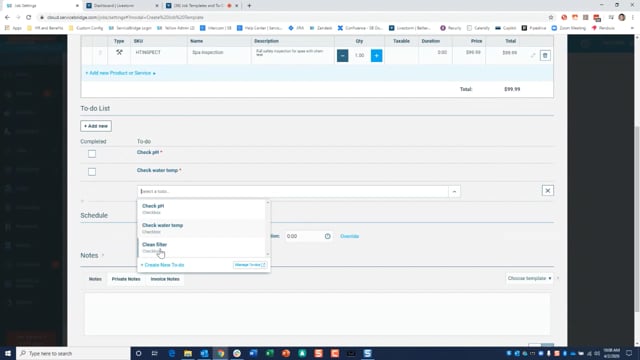Select 'Clean filter' from the dropdown list

pyautogui.click(x=202, y=247)
